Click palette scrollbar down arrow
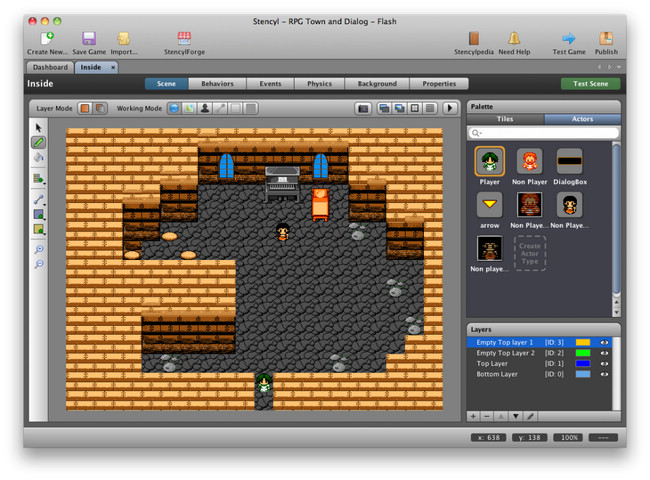 (616, 312)
